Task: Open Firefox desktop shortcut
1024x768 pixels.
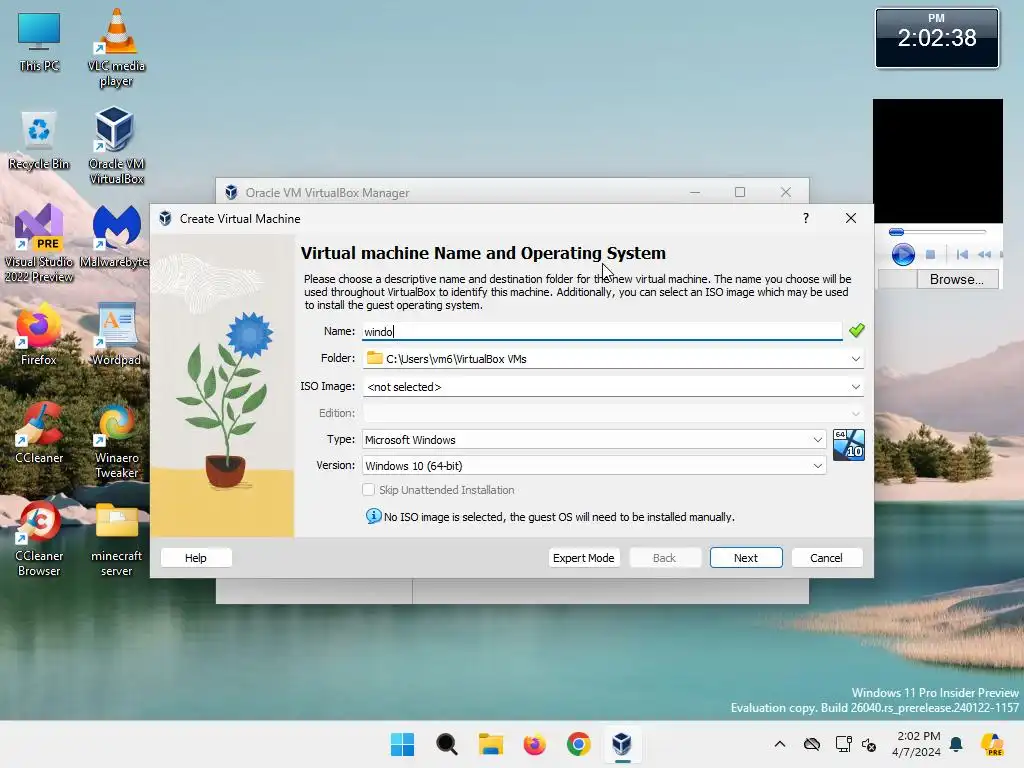Action: point(39,334)
